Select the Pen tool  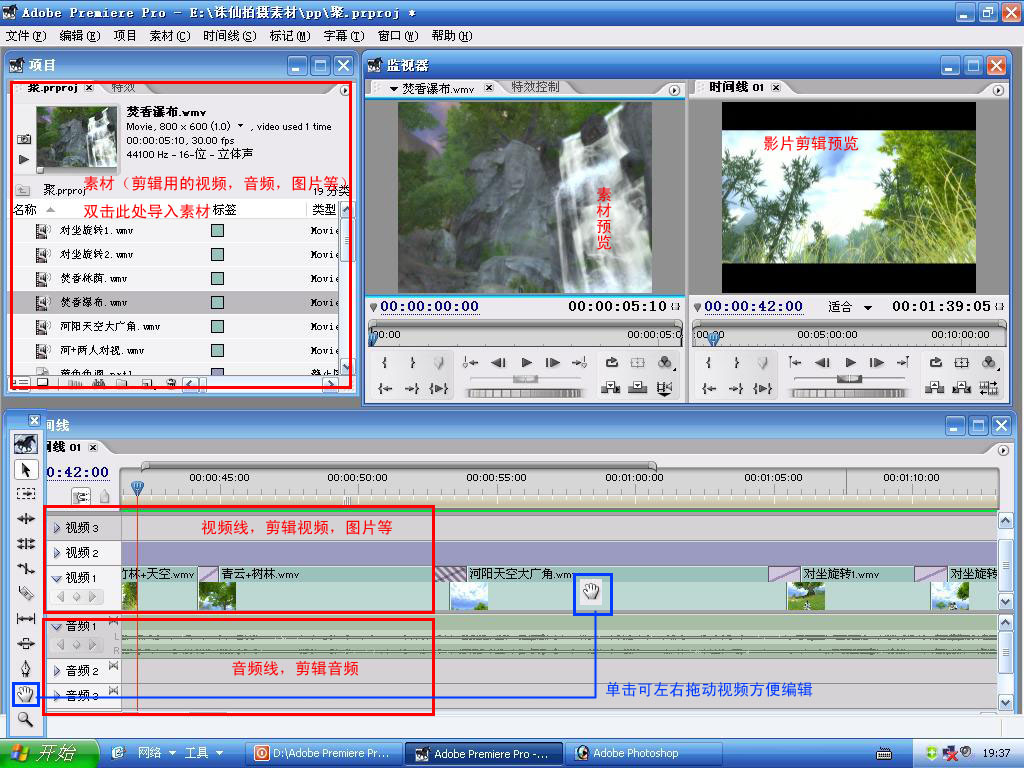coord(25,668)
